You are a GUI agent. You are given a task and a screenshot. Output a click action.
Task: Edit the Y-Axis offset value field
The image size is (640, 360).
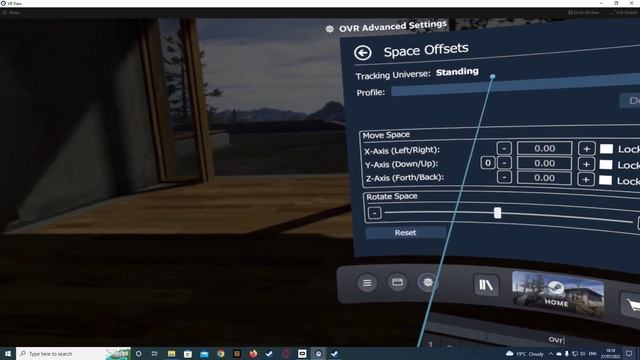click(544, 163)
